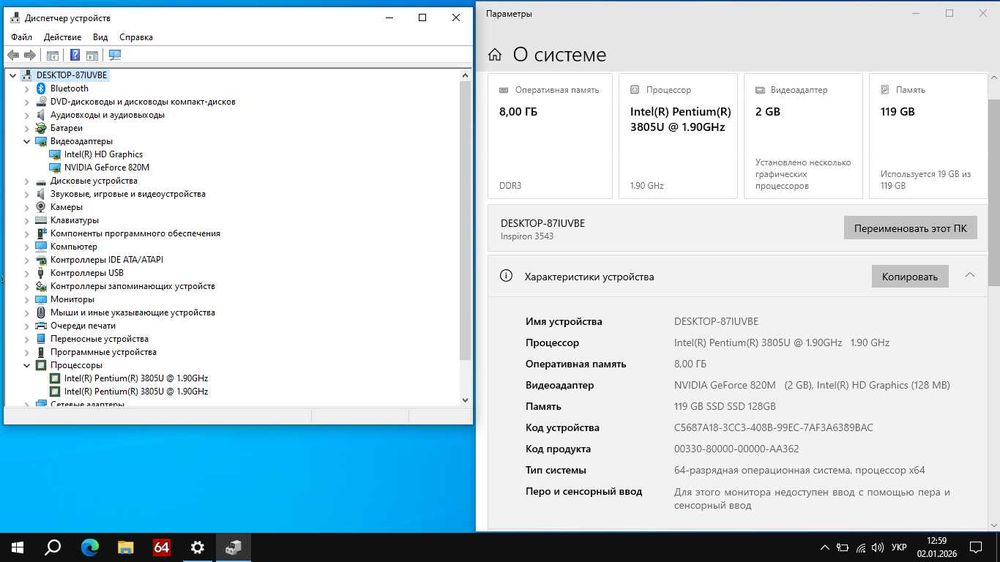Select DVD-дисководы и дисководы компакт-дисков row

coord(143,102)
